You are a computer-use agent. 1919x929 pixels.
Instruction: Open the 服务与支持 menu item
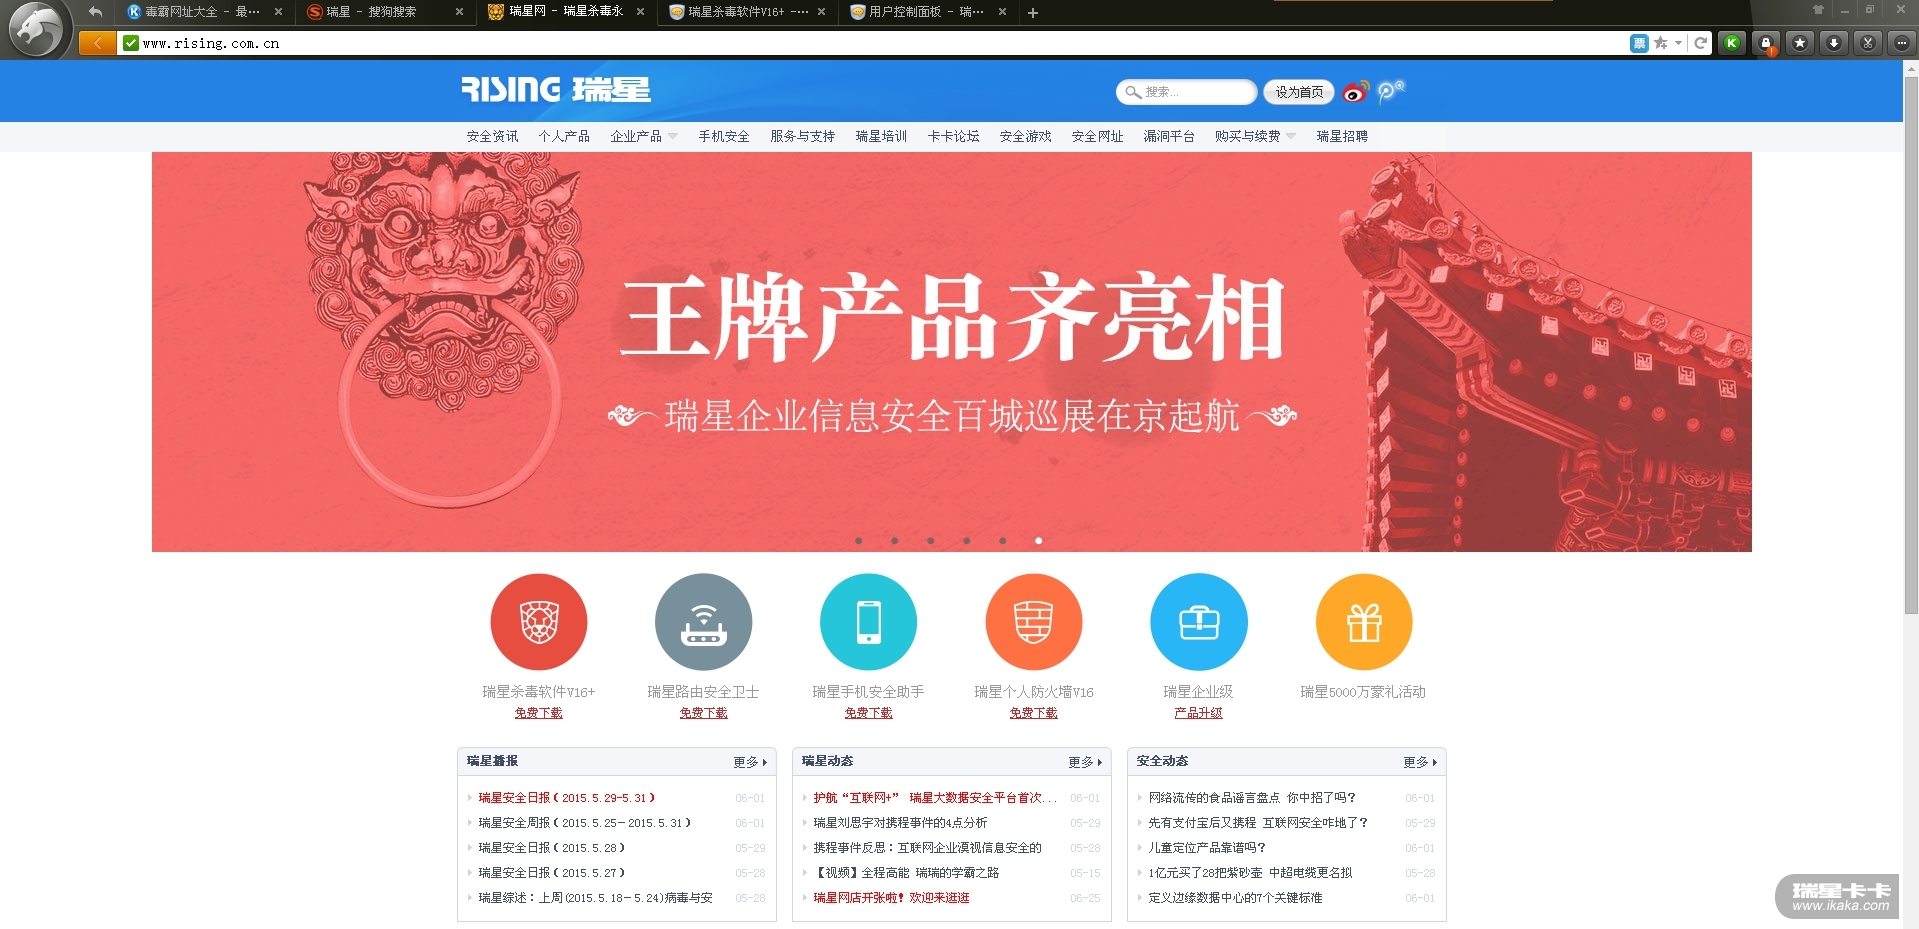tap(802, 136)
